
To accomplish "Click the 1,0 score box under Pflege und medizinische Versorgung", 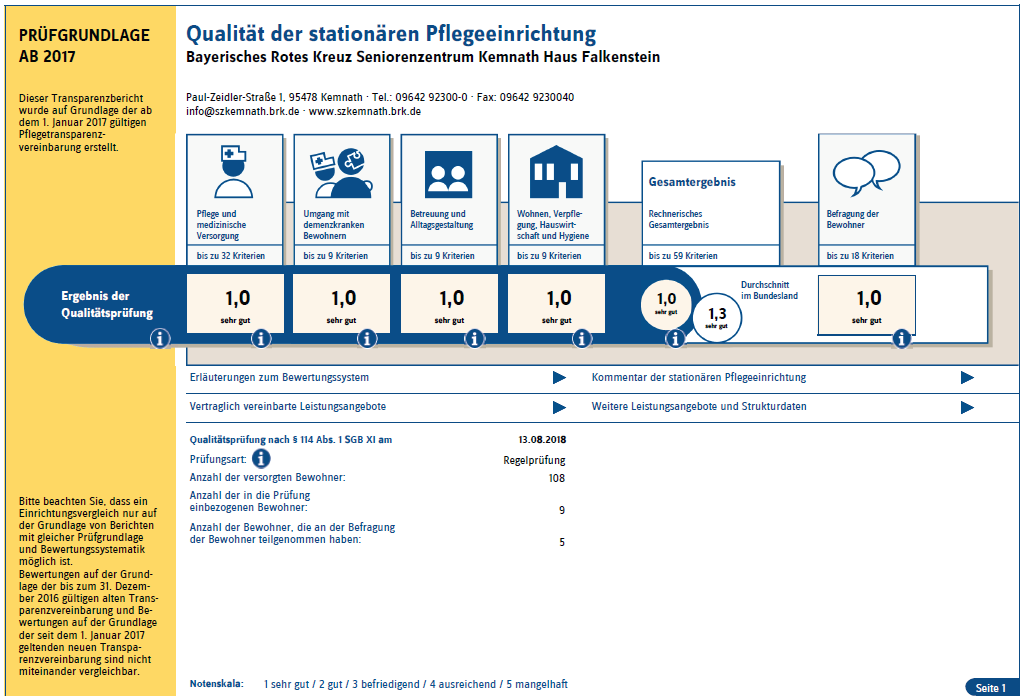I will coord(235,303).
